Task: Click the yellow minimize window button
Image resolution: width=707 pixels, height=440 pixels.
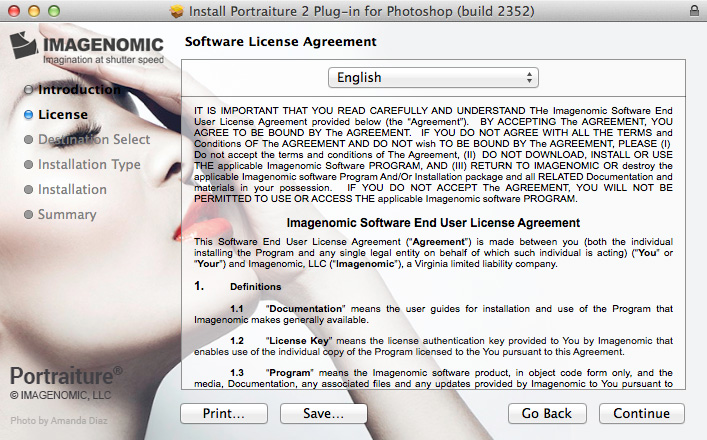Action: pos(34,11)
